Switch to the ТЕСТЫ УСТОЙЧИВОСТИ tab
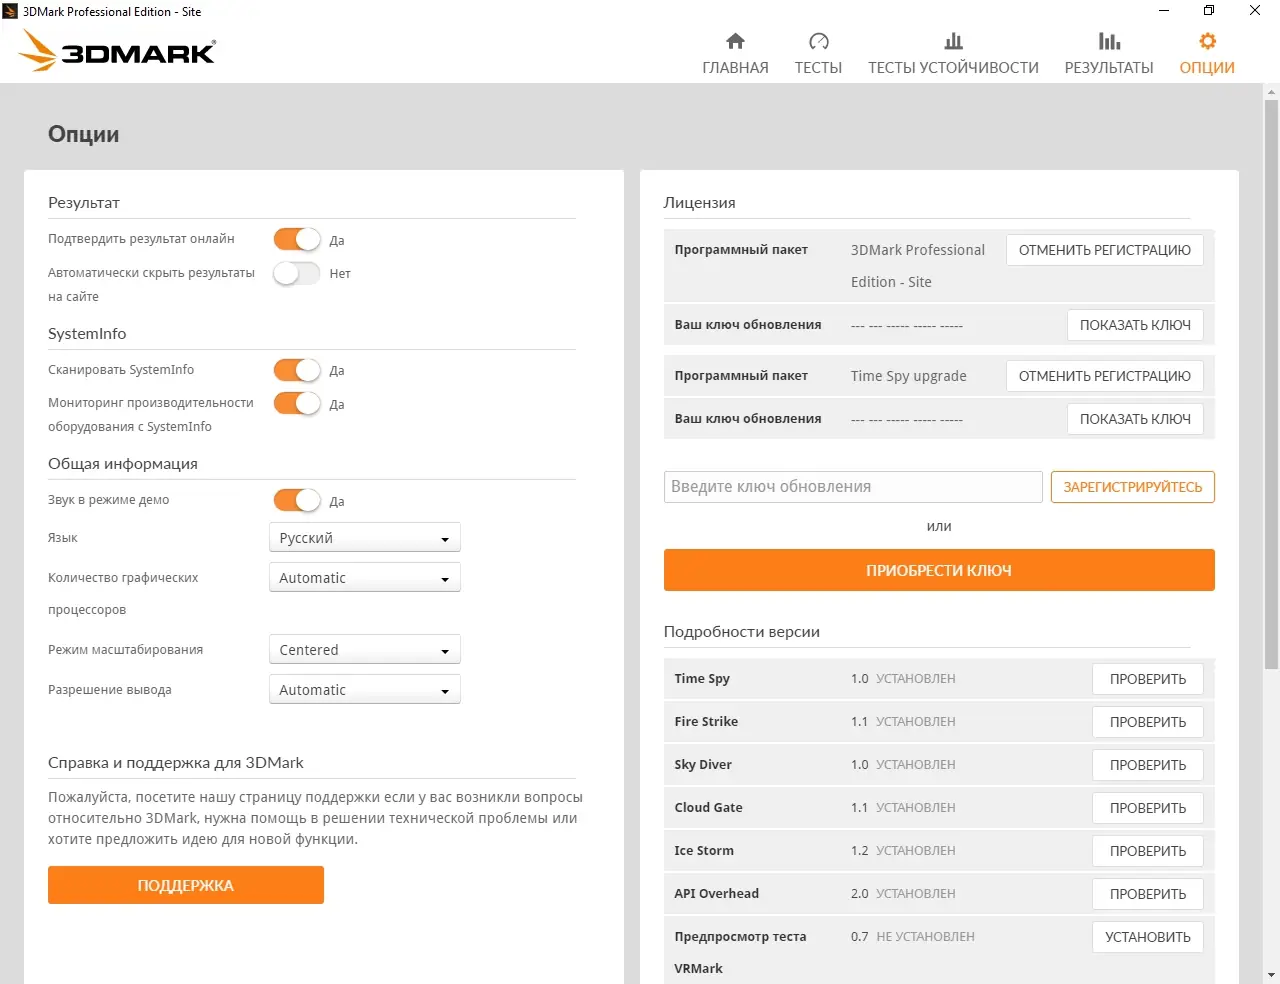 tap(953, 53)
